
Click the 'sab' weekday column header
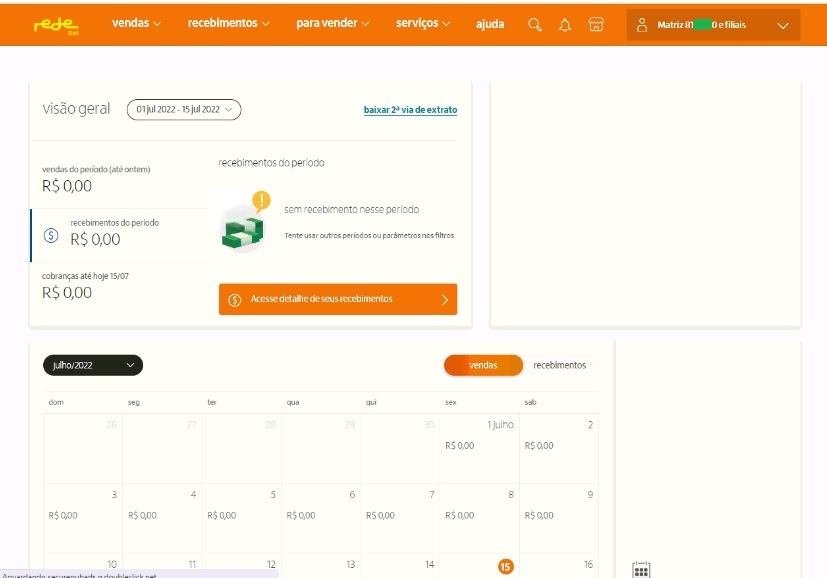pyautogui.click(x=530, y=402)
